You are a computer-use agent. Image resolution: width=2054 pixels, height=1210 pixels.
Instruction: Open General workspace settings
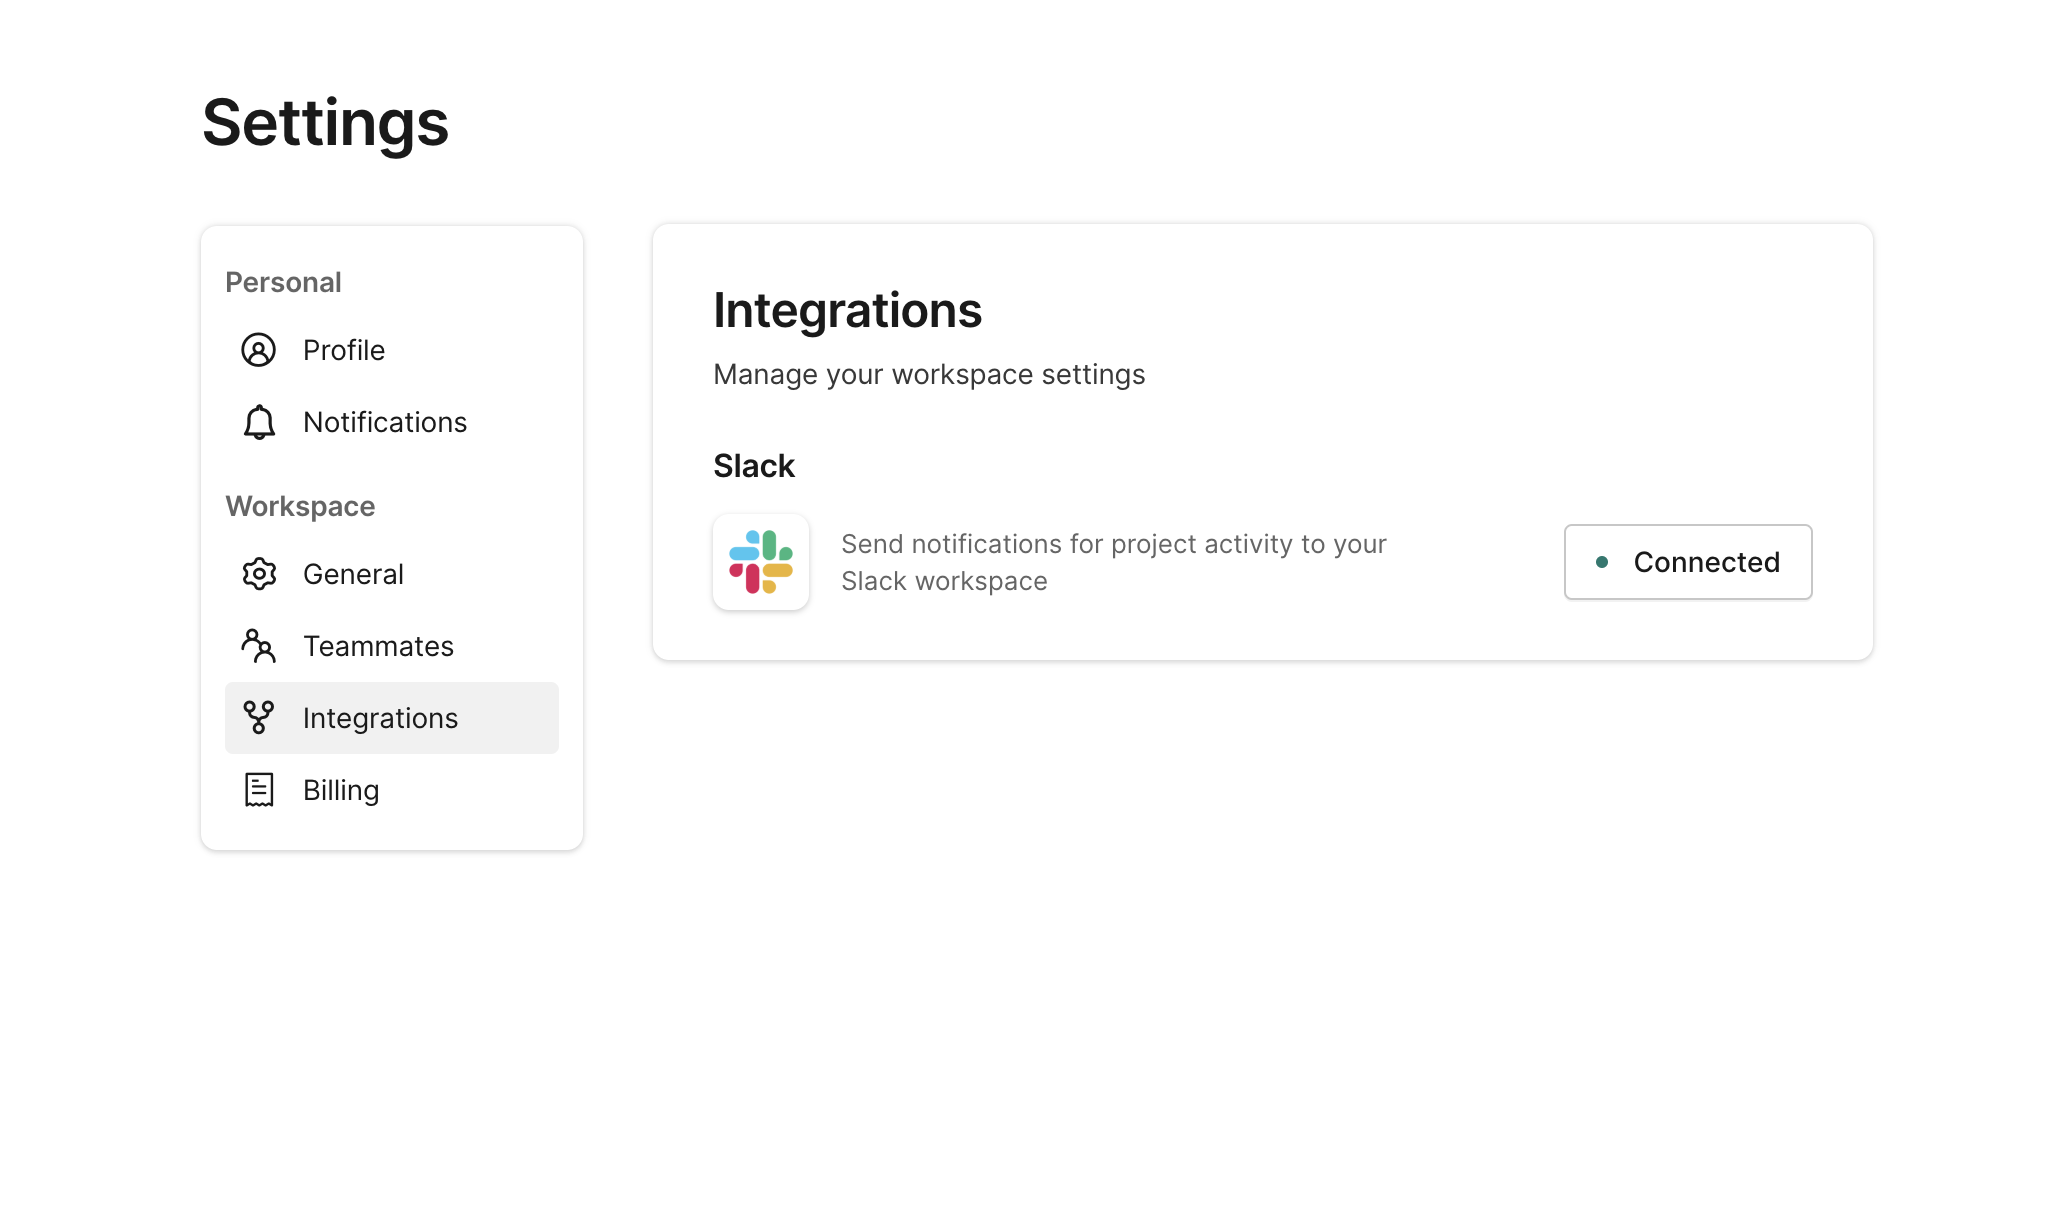(x=353, y=574)
